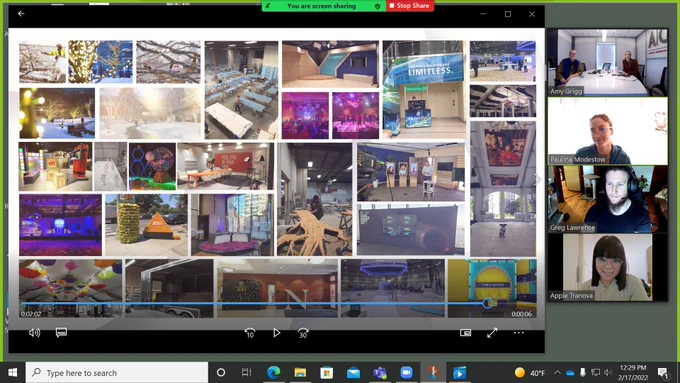Screen dimensions: 680x383
Task: Click the LIMITLESS banner photo
Action: [x=423, y=90]
